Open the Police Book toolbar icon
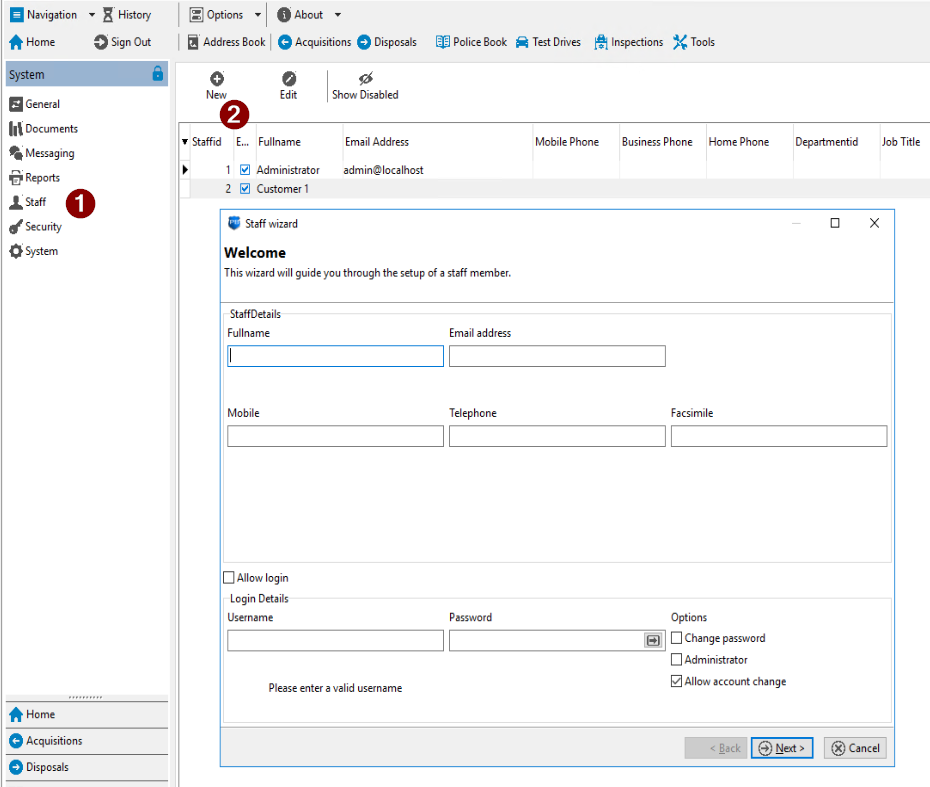930x787 pixels. pos(442,42)
